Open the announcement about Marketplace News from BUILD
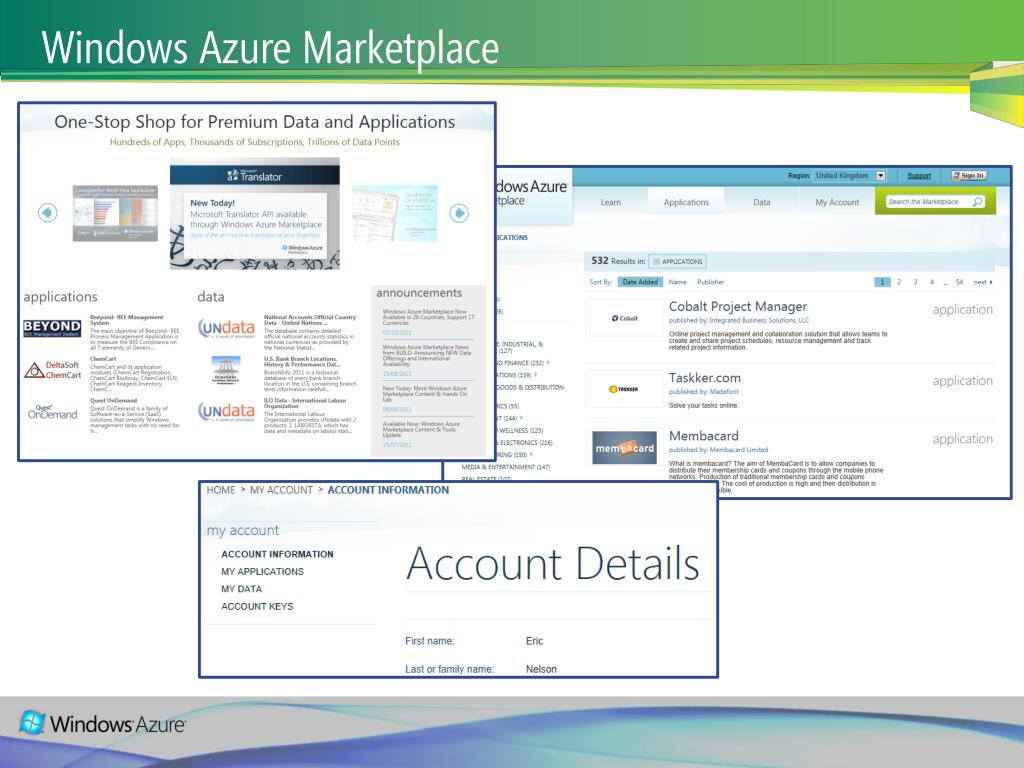The image size is (1024, 768). pos(427,356)
